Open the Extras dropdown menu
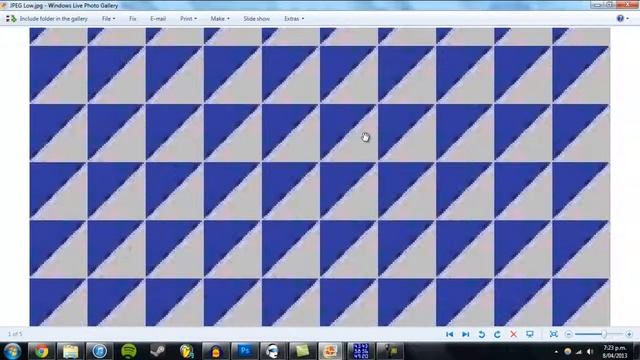The width and height of the screenshot is (640, 360). click(294, 19)
